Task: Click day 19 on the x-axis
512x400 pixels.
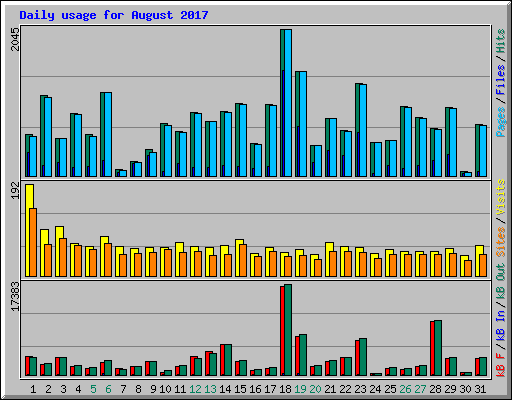Action: [300, 389]
